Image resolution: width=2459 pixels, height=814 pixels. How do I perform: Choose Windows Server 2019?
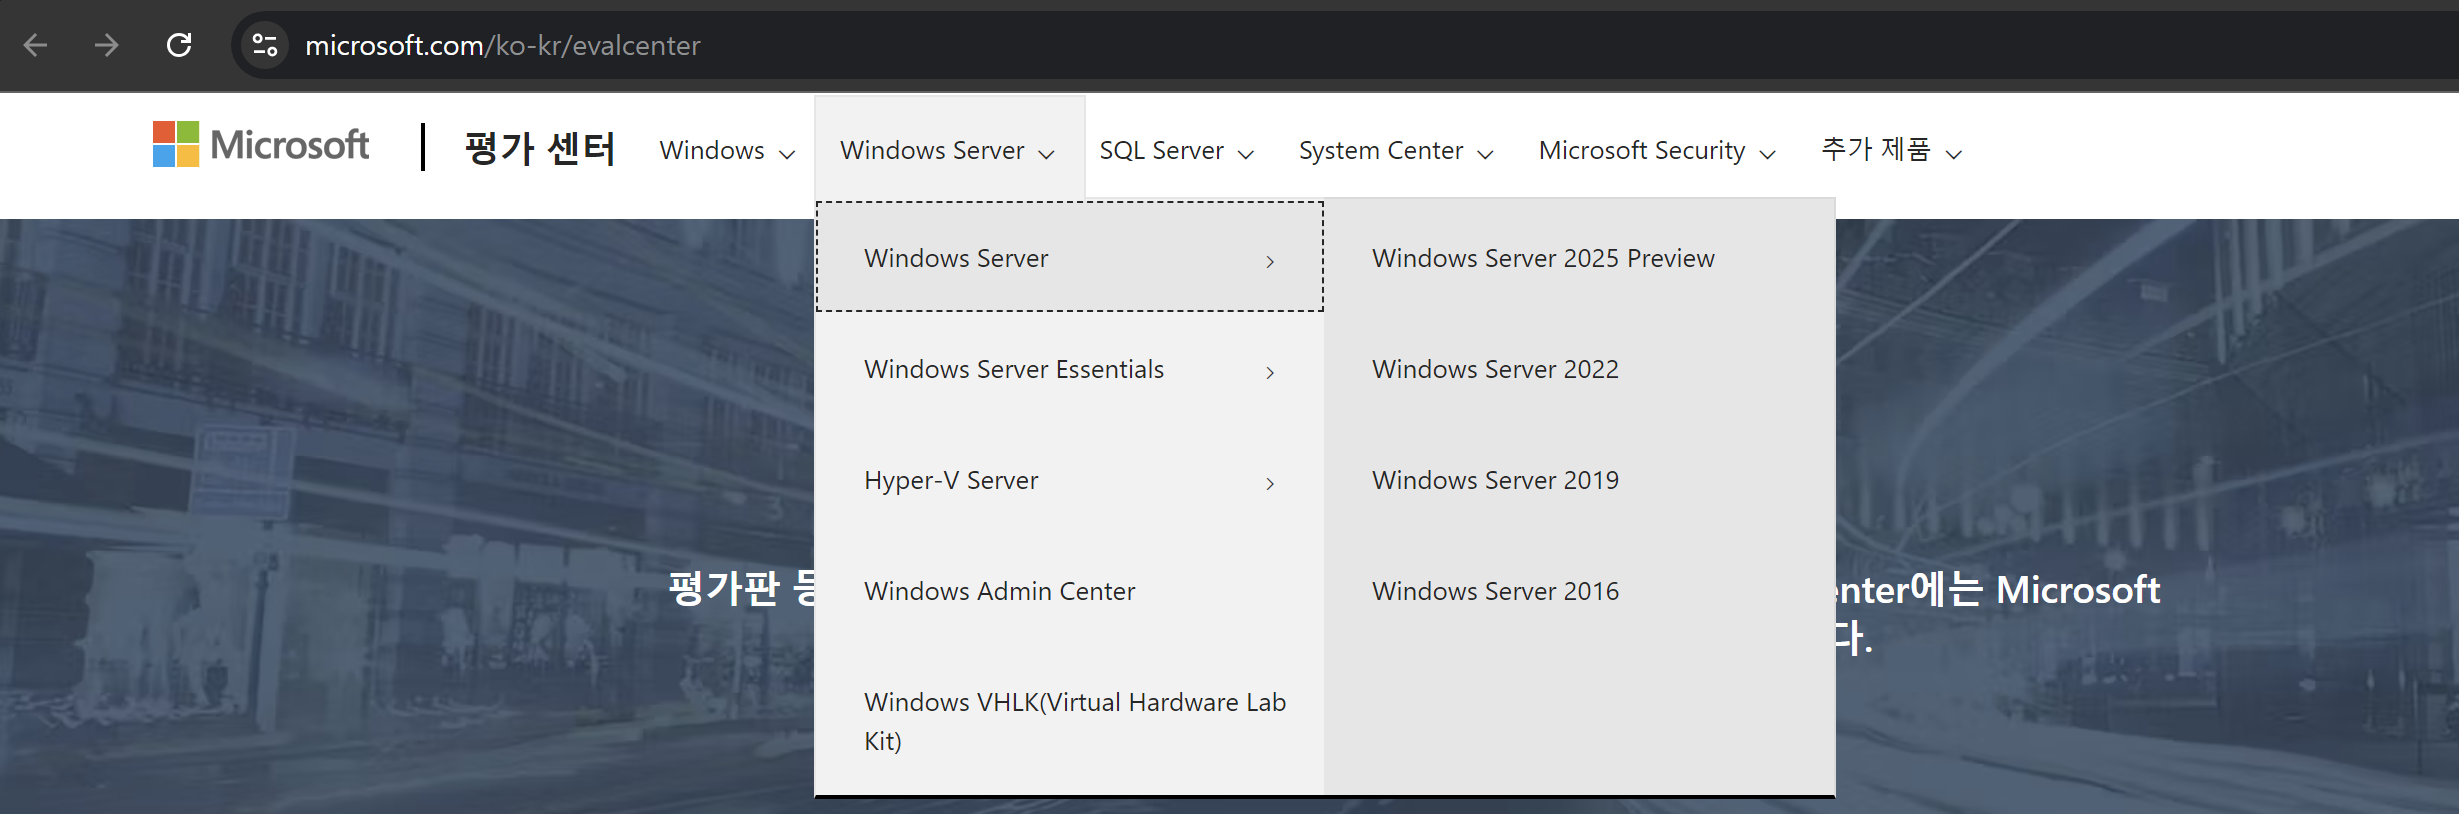point(1580,480)
